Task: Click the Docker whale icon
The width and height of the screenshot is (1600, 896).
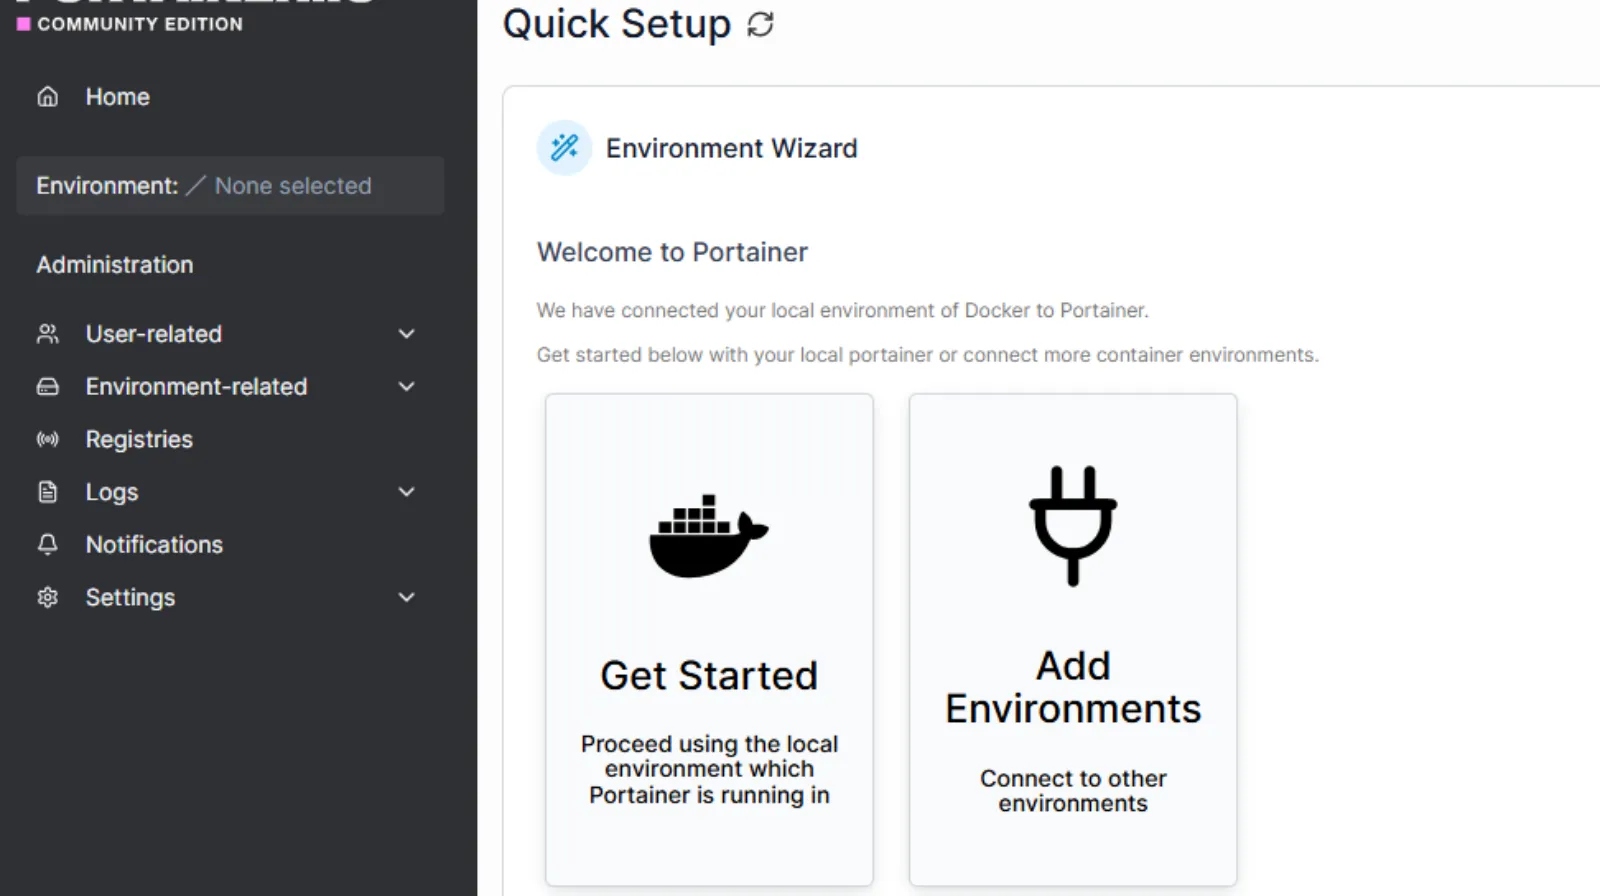Action: pyautogui.click(x=708, y=535)
